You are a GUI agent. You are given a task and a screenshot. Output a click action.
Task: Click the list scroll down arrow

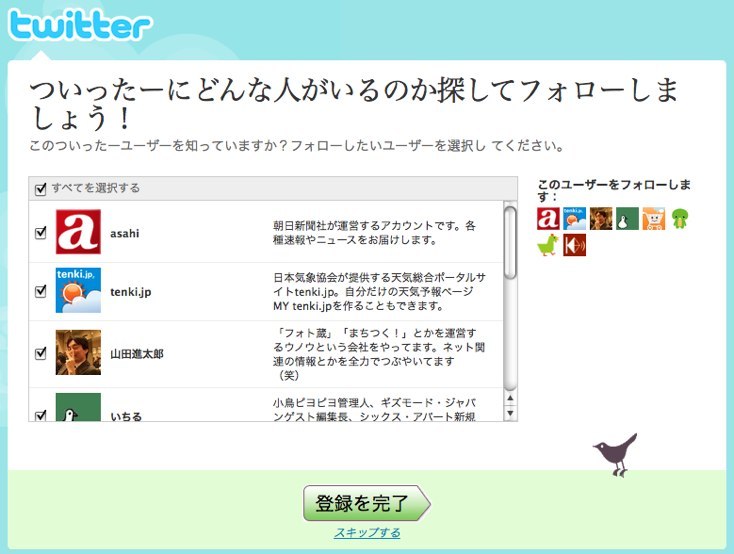[x=510, y=414]
